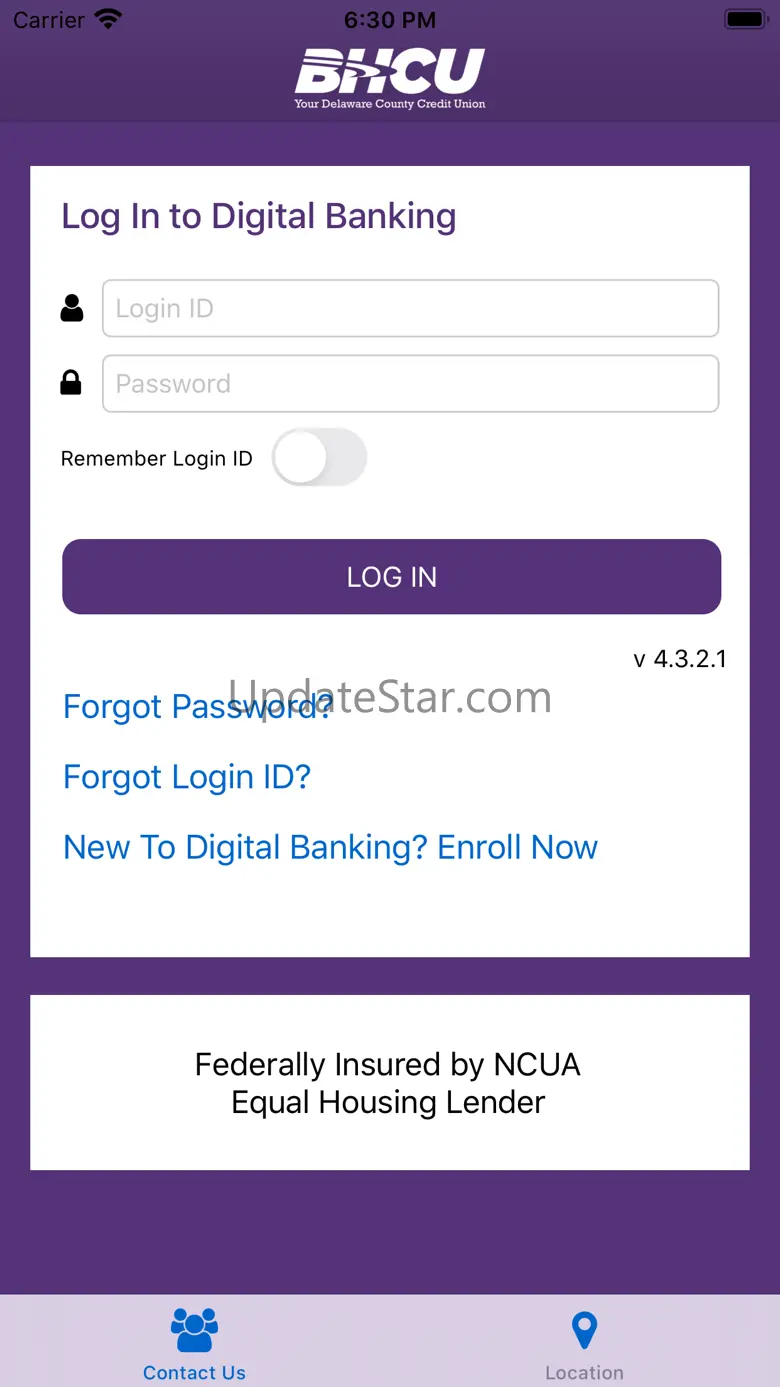
Task: Click the Federally Insured by NCUA text
Action: [388, 1065]
